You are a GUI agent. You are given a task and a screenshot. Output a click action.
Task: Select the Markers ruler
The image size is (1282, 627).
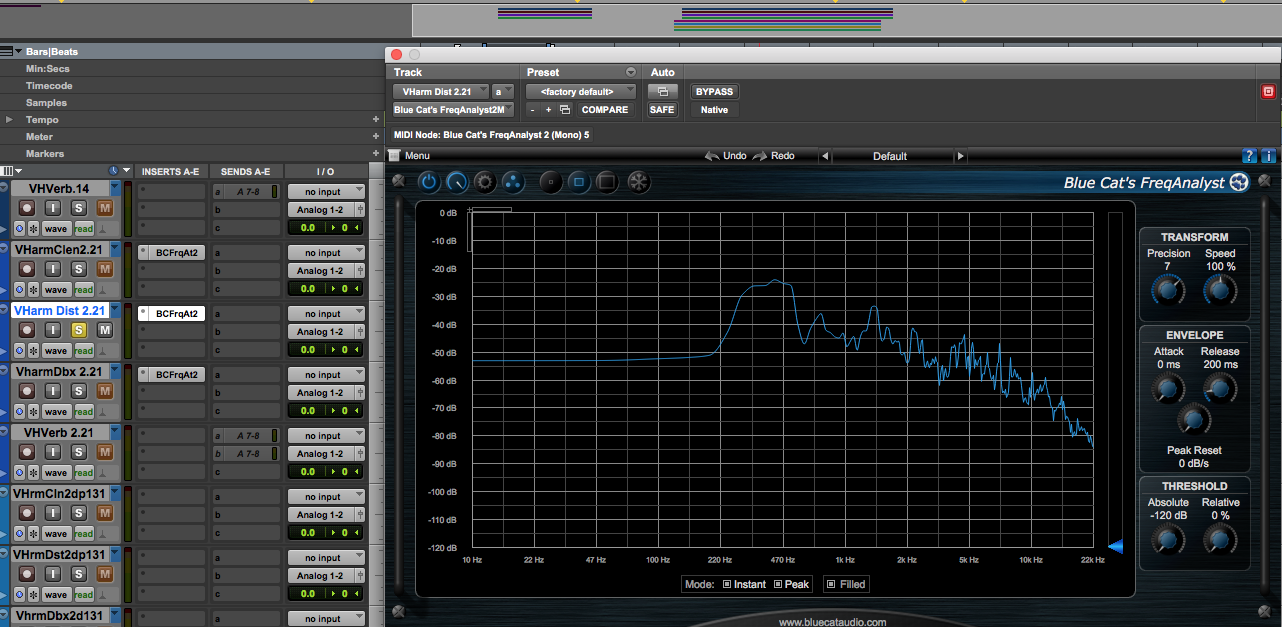click(x=45, y=154)
